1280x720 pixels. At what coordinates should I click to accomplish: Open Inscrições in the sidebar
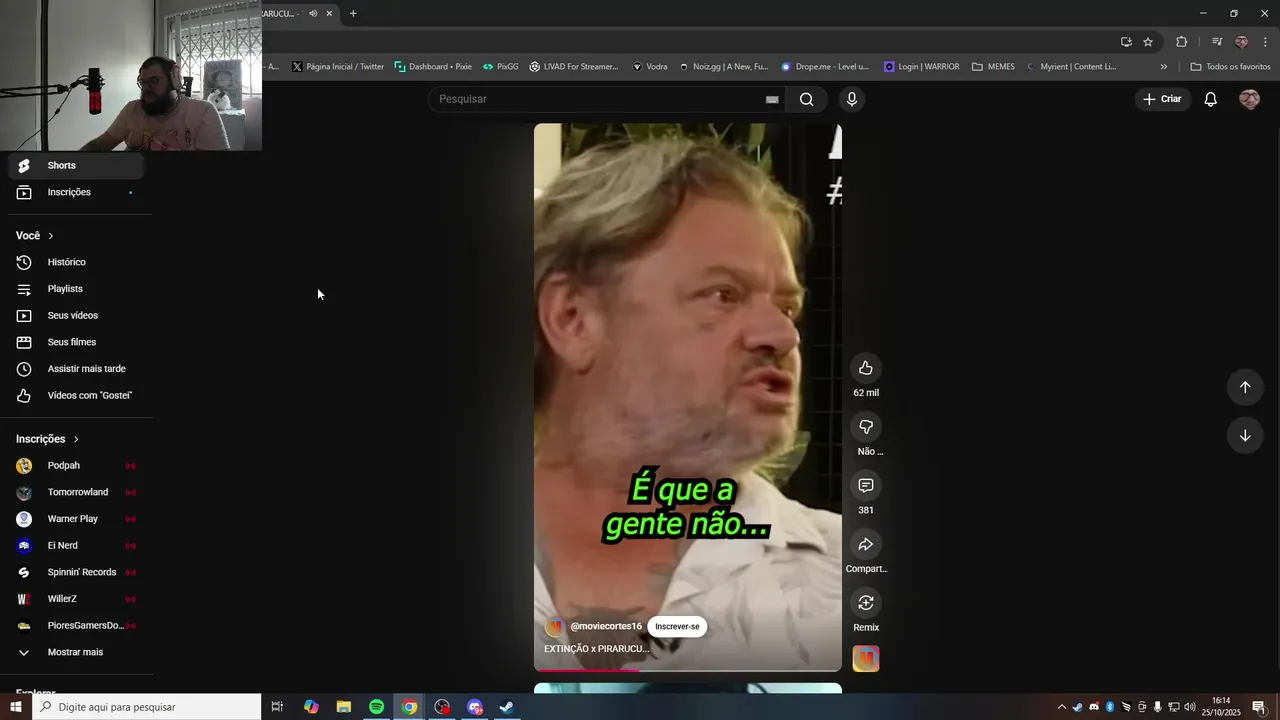pos(76,192)
